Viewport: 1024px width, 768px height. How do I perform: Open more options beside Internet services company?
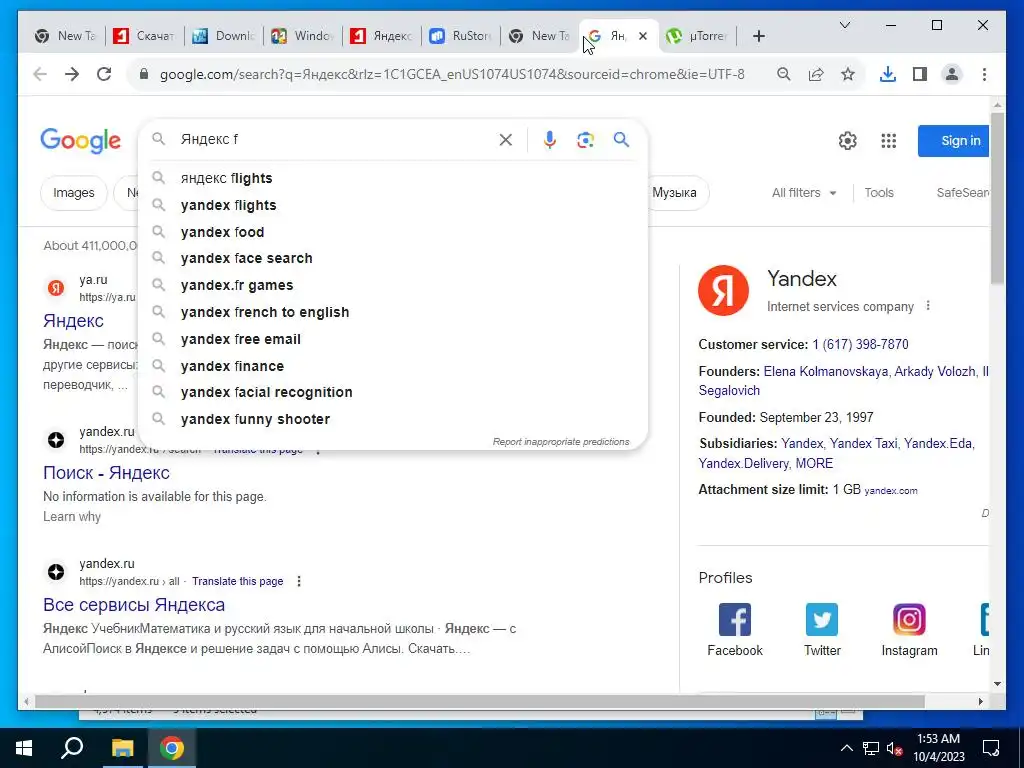pos(928,306)
